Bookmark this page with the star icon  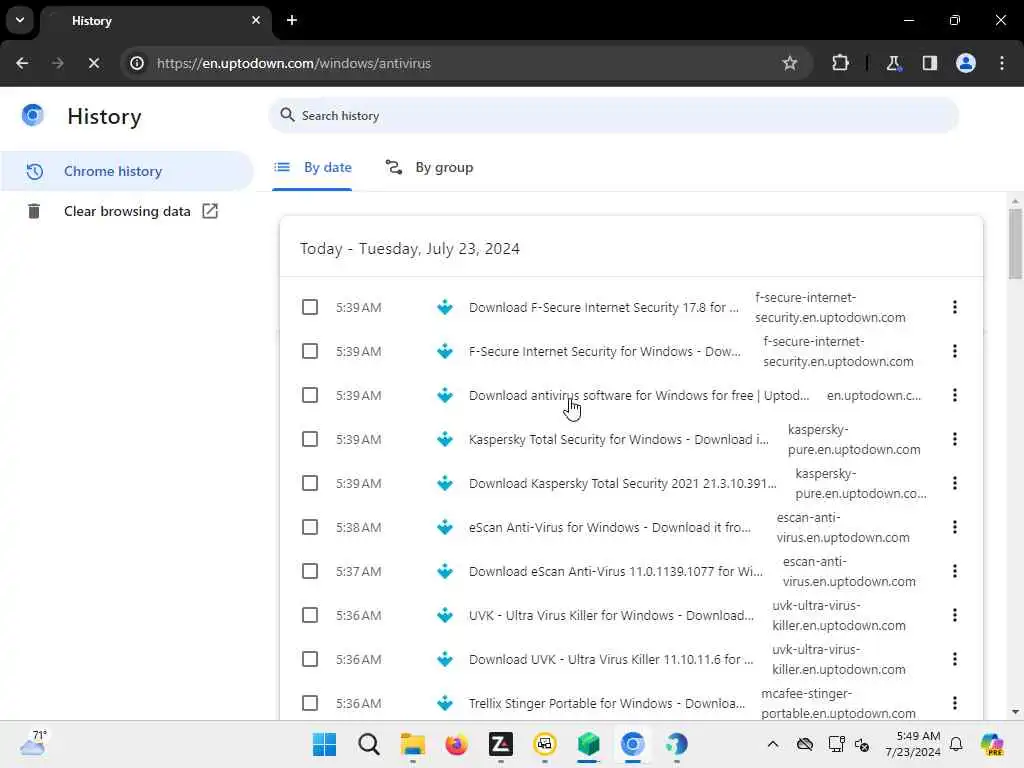tap(790, 63)
